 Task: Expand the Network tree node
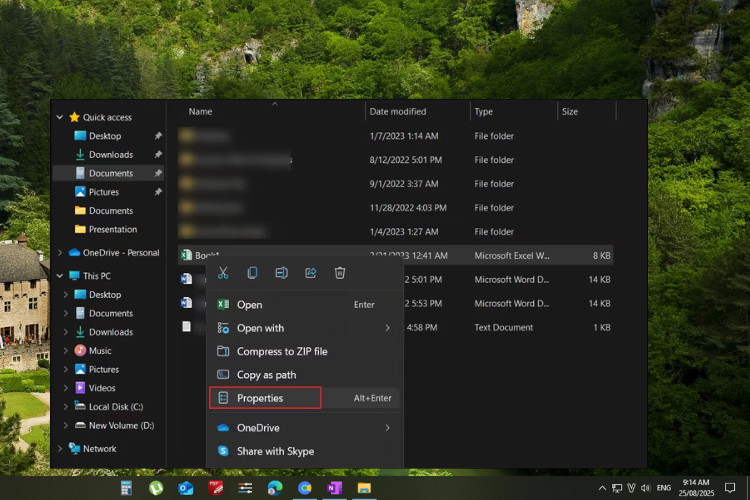click(60, 449)
